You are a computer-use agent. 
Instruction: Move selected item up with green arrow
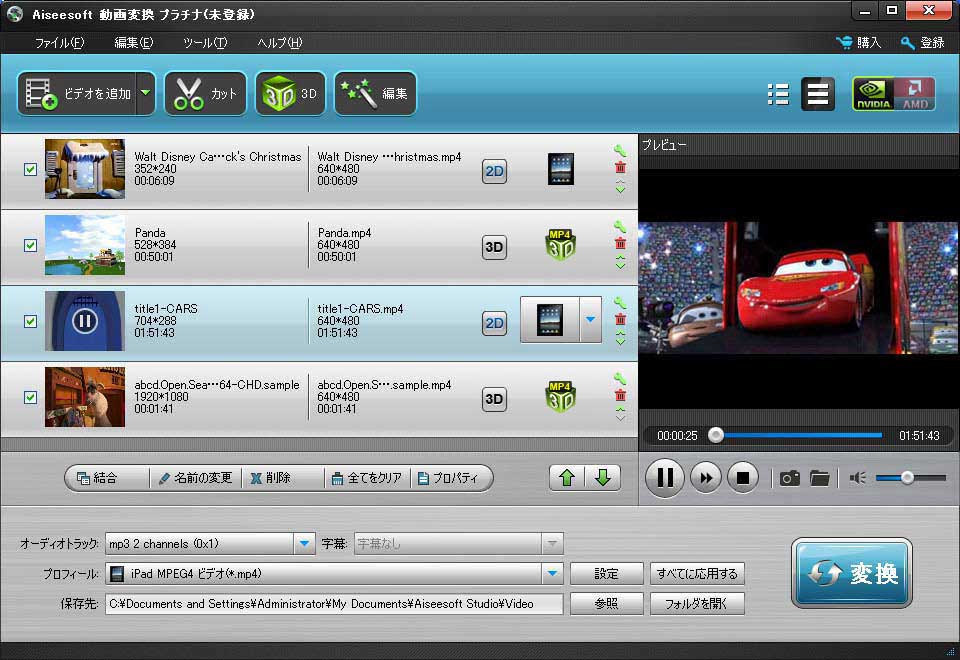[567, 478]
